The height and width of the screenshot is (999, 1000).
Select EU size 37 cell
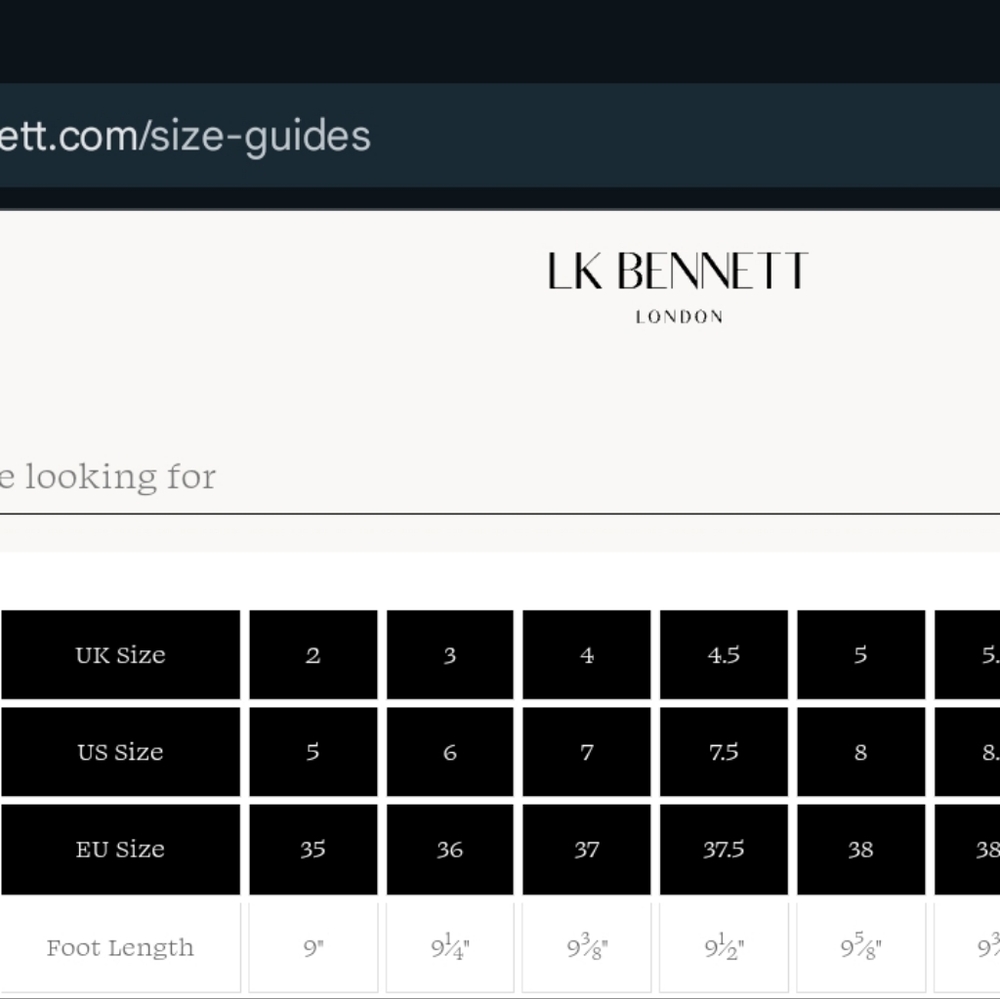tap(587, 849)
